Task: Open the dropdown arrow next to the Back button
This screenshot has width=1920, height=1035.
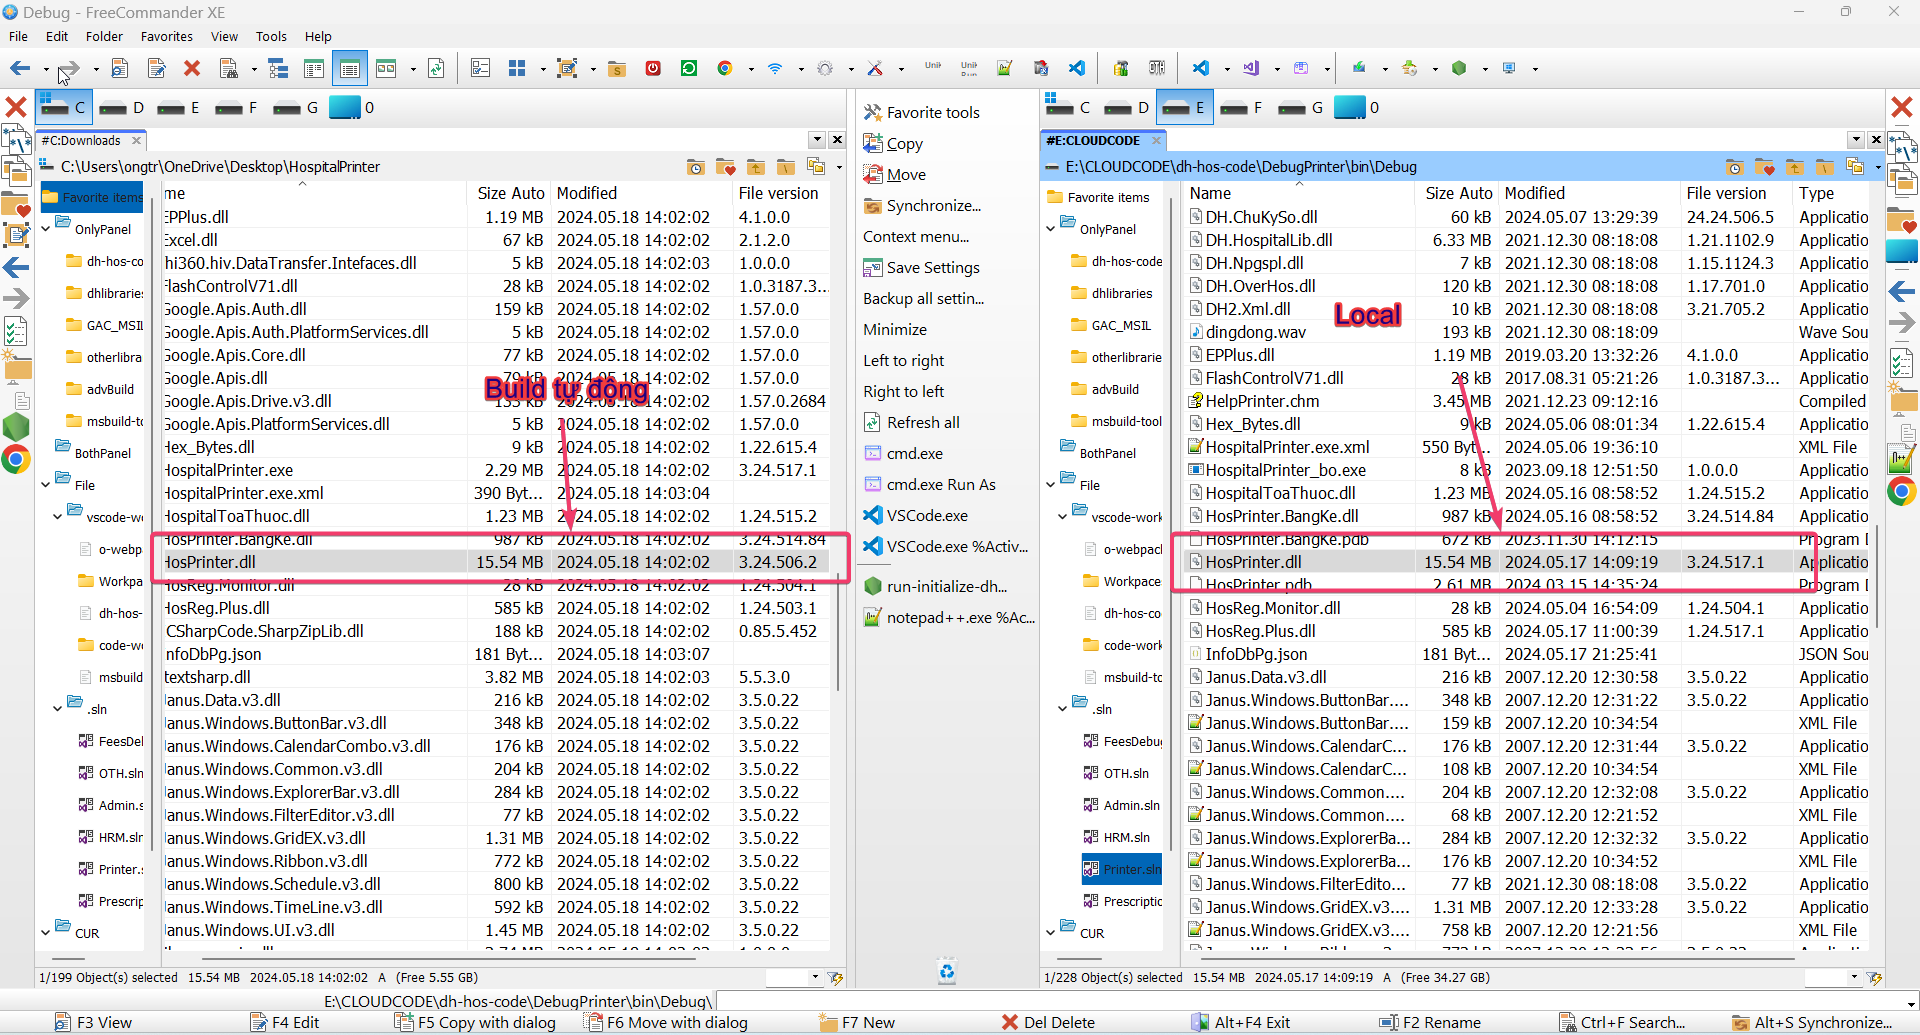Action: [45, 69]
